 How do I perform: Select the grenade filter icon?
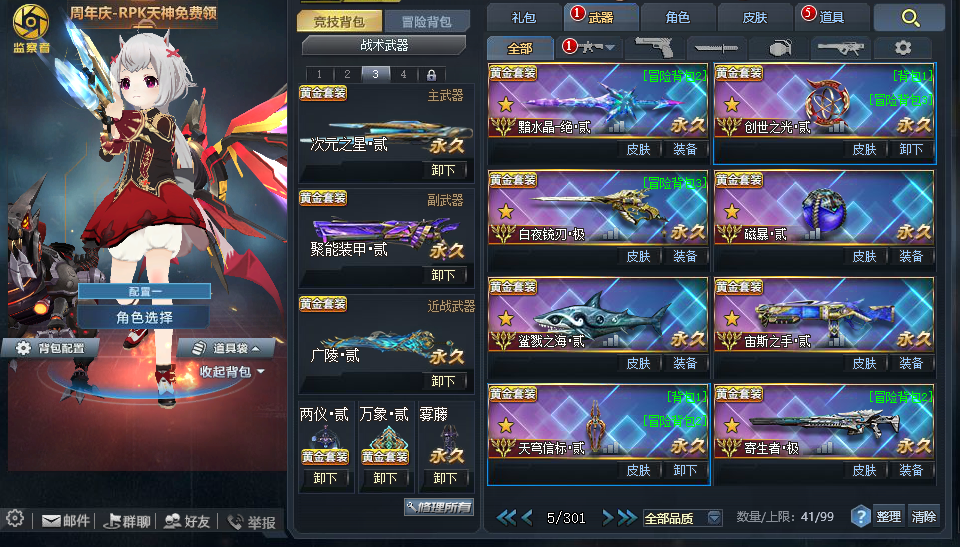[x=779, y=48]
